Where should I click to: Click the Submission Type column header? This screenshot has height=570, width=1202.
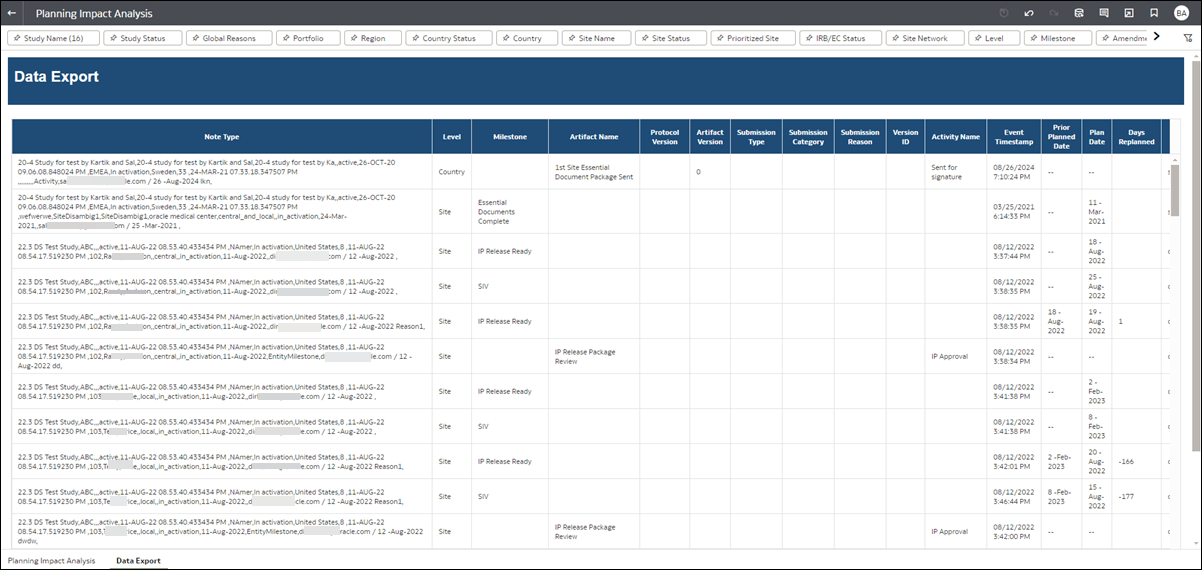tap(756, 137)
